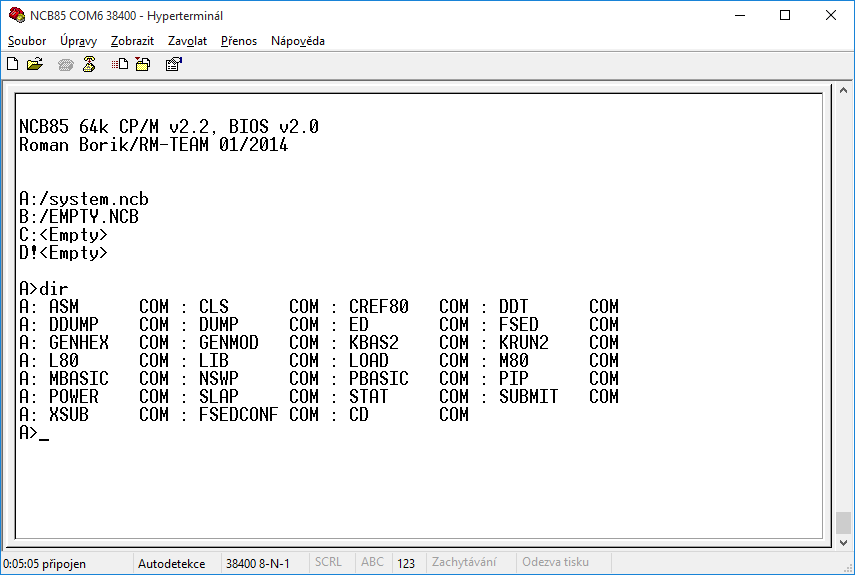Open the Úpravy menu
Viewport: 855px width, 575px height.
[x=78, y=41]
